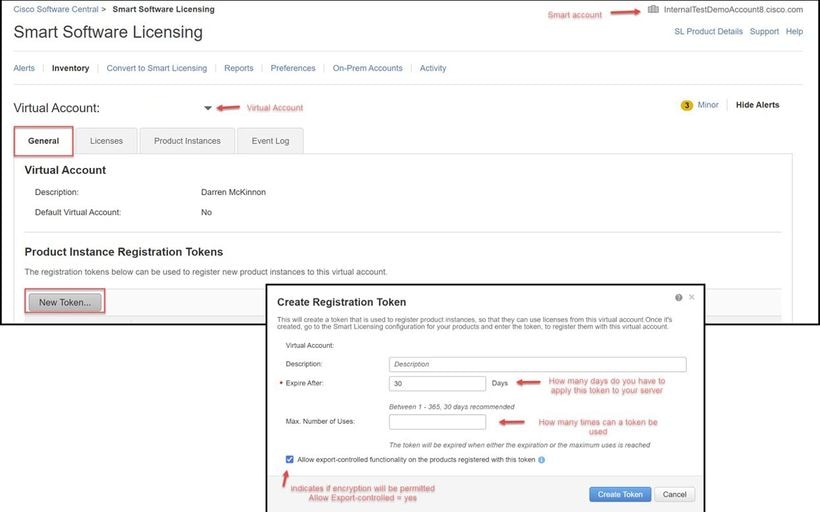Click the Smart account building icon
Viewport: 820px width, 512px height.
click(x=653, y=9)
